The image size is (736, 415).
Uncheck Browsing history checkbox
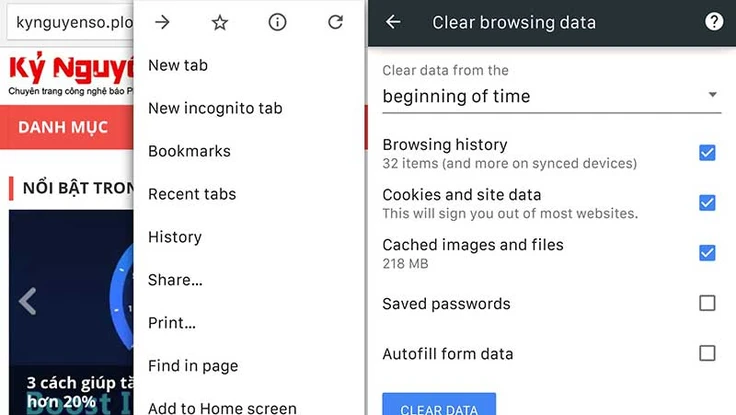pos(707,153)
